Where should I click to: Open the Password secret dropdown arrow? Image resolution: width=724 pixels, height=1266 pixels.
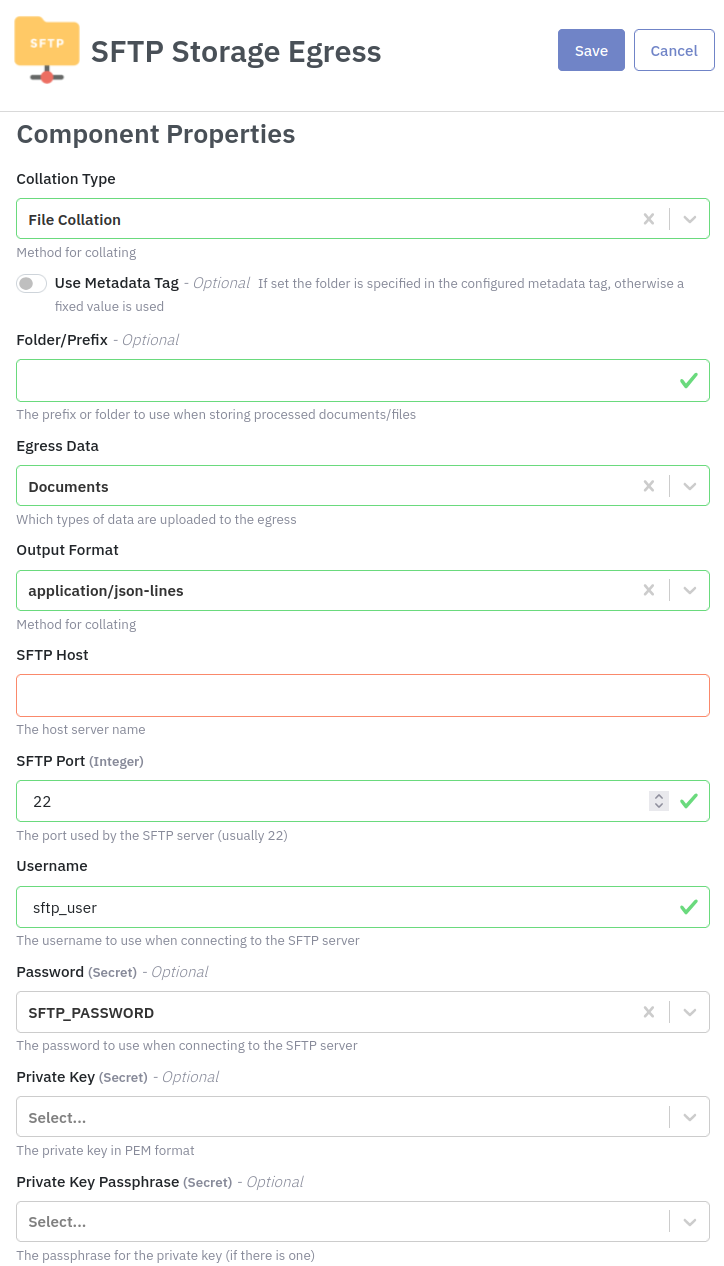tap(690, 1012)
